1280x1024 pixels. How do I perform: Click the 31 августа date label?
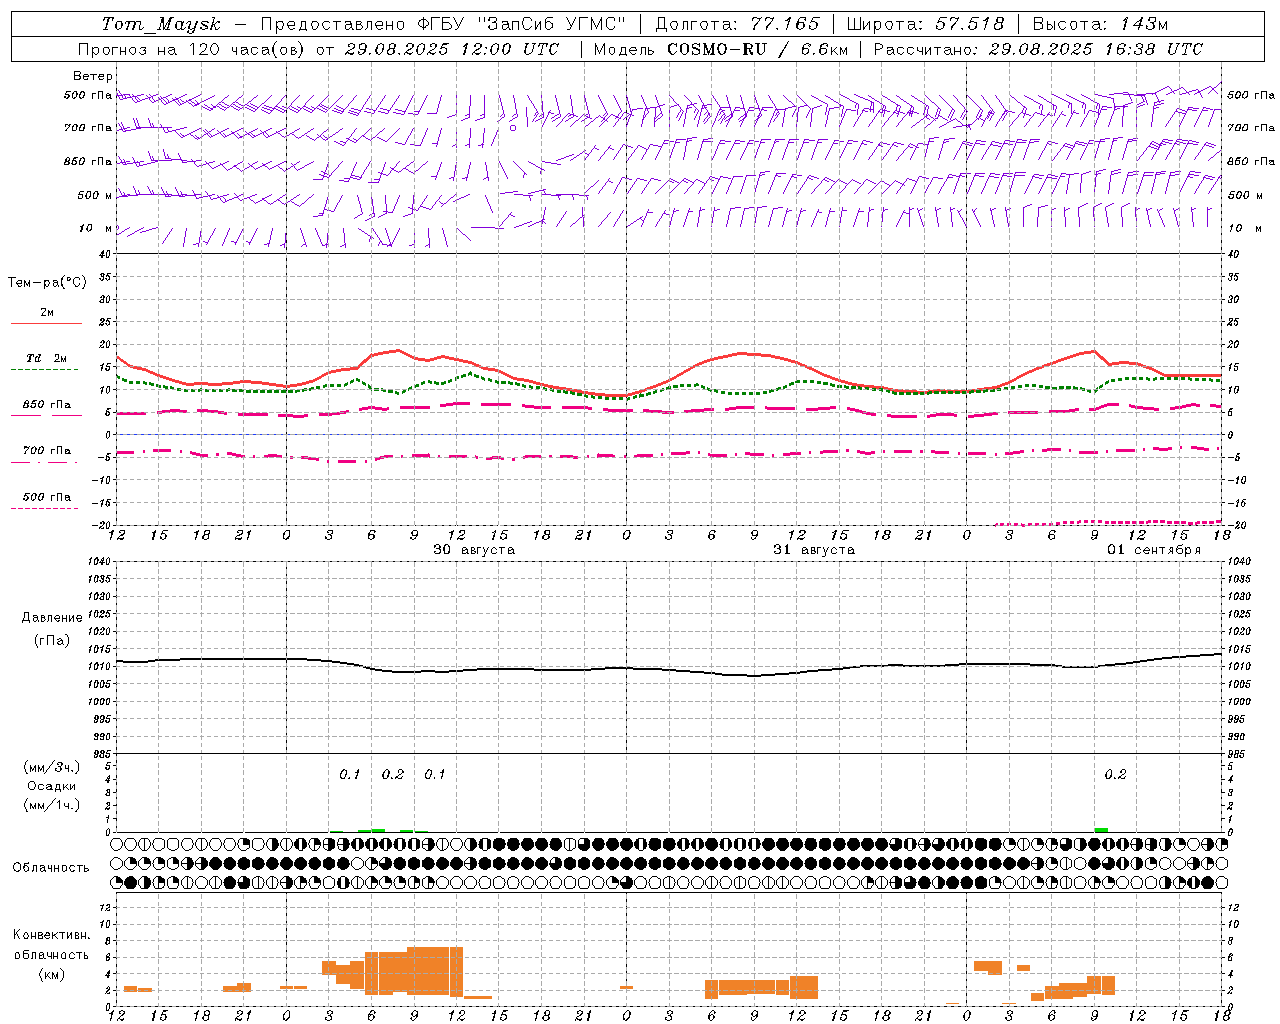(x=814, y=550)
